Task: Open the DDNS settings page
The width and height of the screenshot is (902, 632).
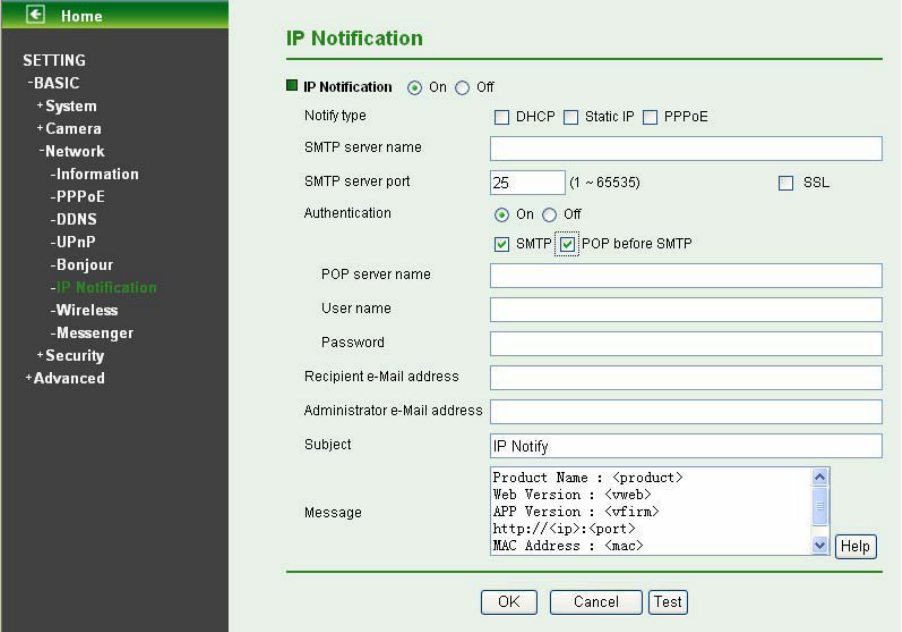Action: click(x=74, y=220)
